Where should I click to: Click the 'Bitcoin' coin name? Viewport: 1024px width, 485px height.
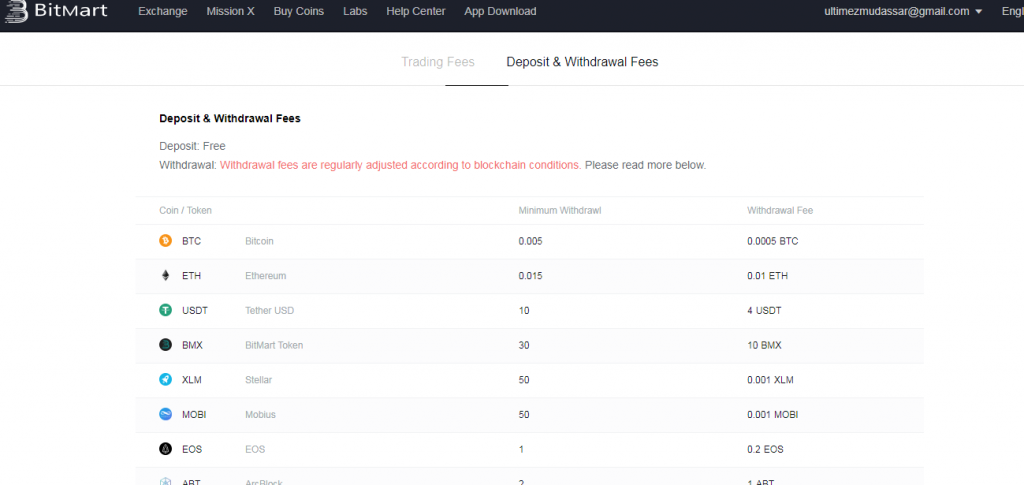pos(259,241)
